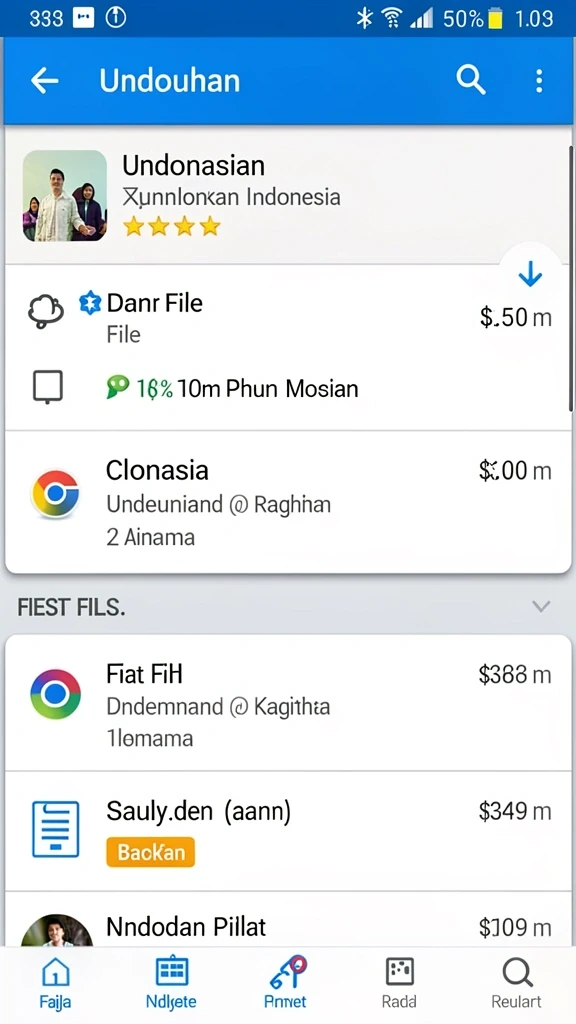Tick the checkbox next to Phun Mosian
Screen dimensions: 576x1024
tap(48, 387)
